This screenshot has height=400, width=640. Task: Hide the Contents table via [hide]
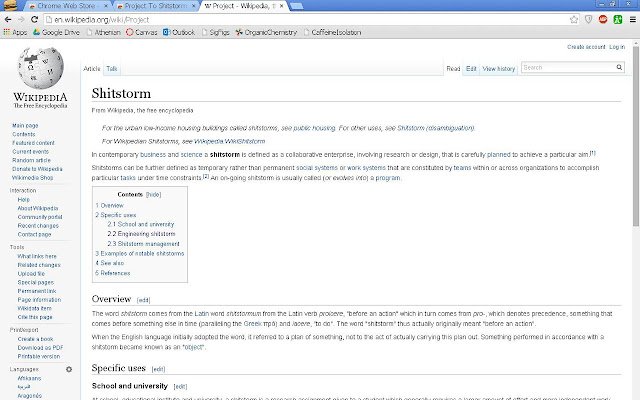[x=153, y=195]
